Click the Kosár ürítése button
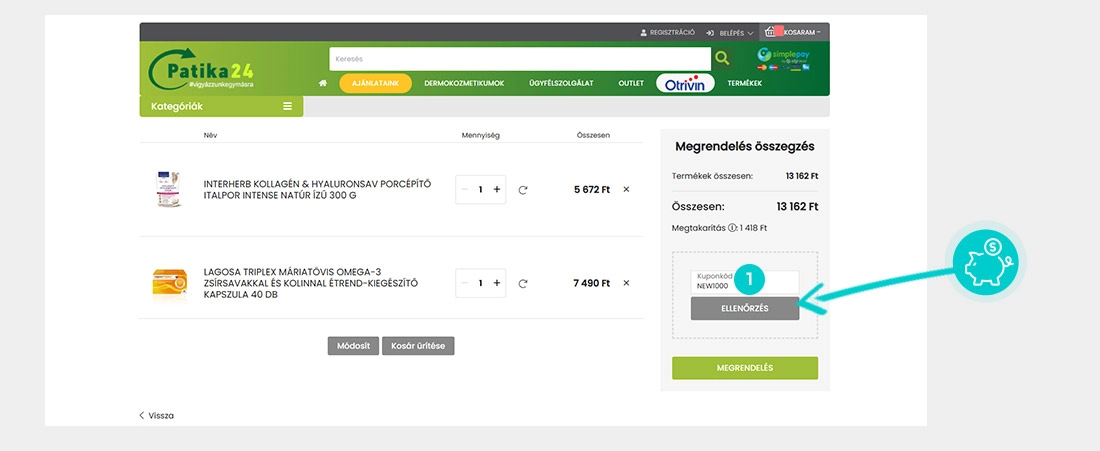The width and height of the screenshot is (1100, 451). click(418, 346)
